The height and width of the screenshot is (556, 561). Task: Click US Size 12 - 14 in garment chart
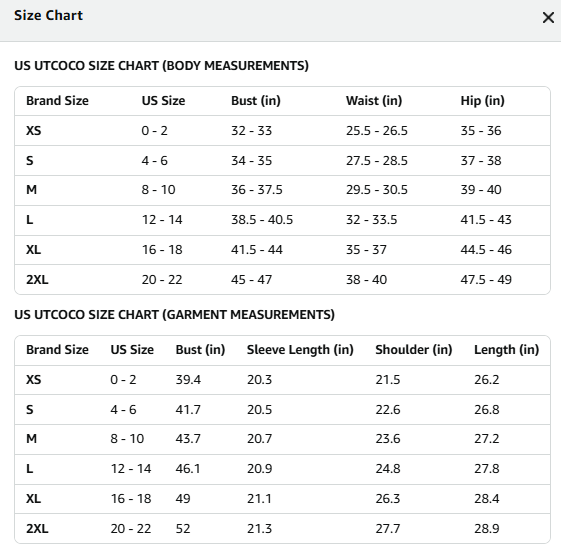click(x=131, y=469)
